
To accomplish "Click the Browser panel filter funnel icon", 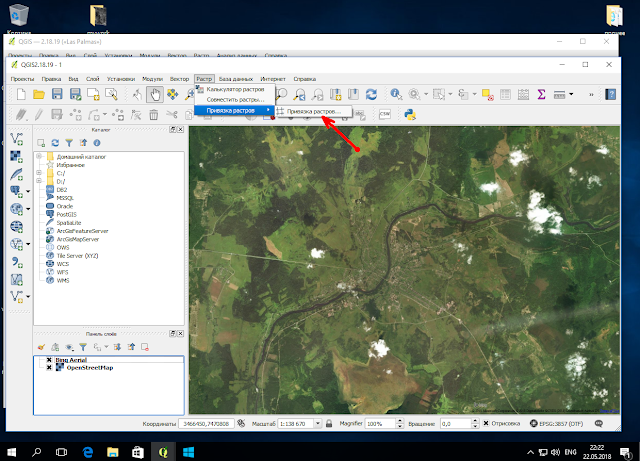I will (x=69, y=143).
